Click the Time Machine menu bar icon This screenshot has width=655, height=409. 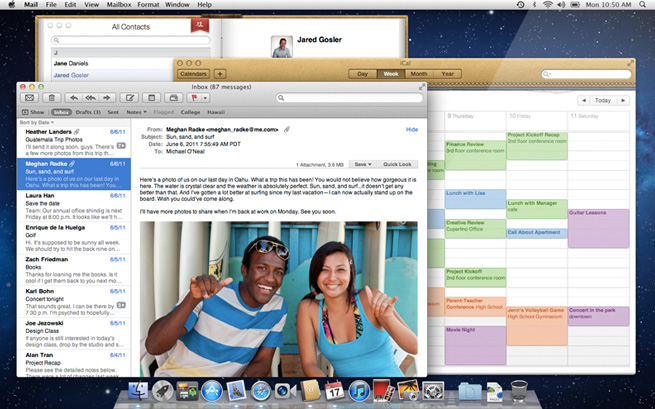[520, 5]
